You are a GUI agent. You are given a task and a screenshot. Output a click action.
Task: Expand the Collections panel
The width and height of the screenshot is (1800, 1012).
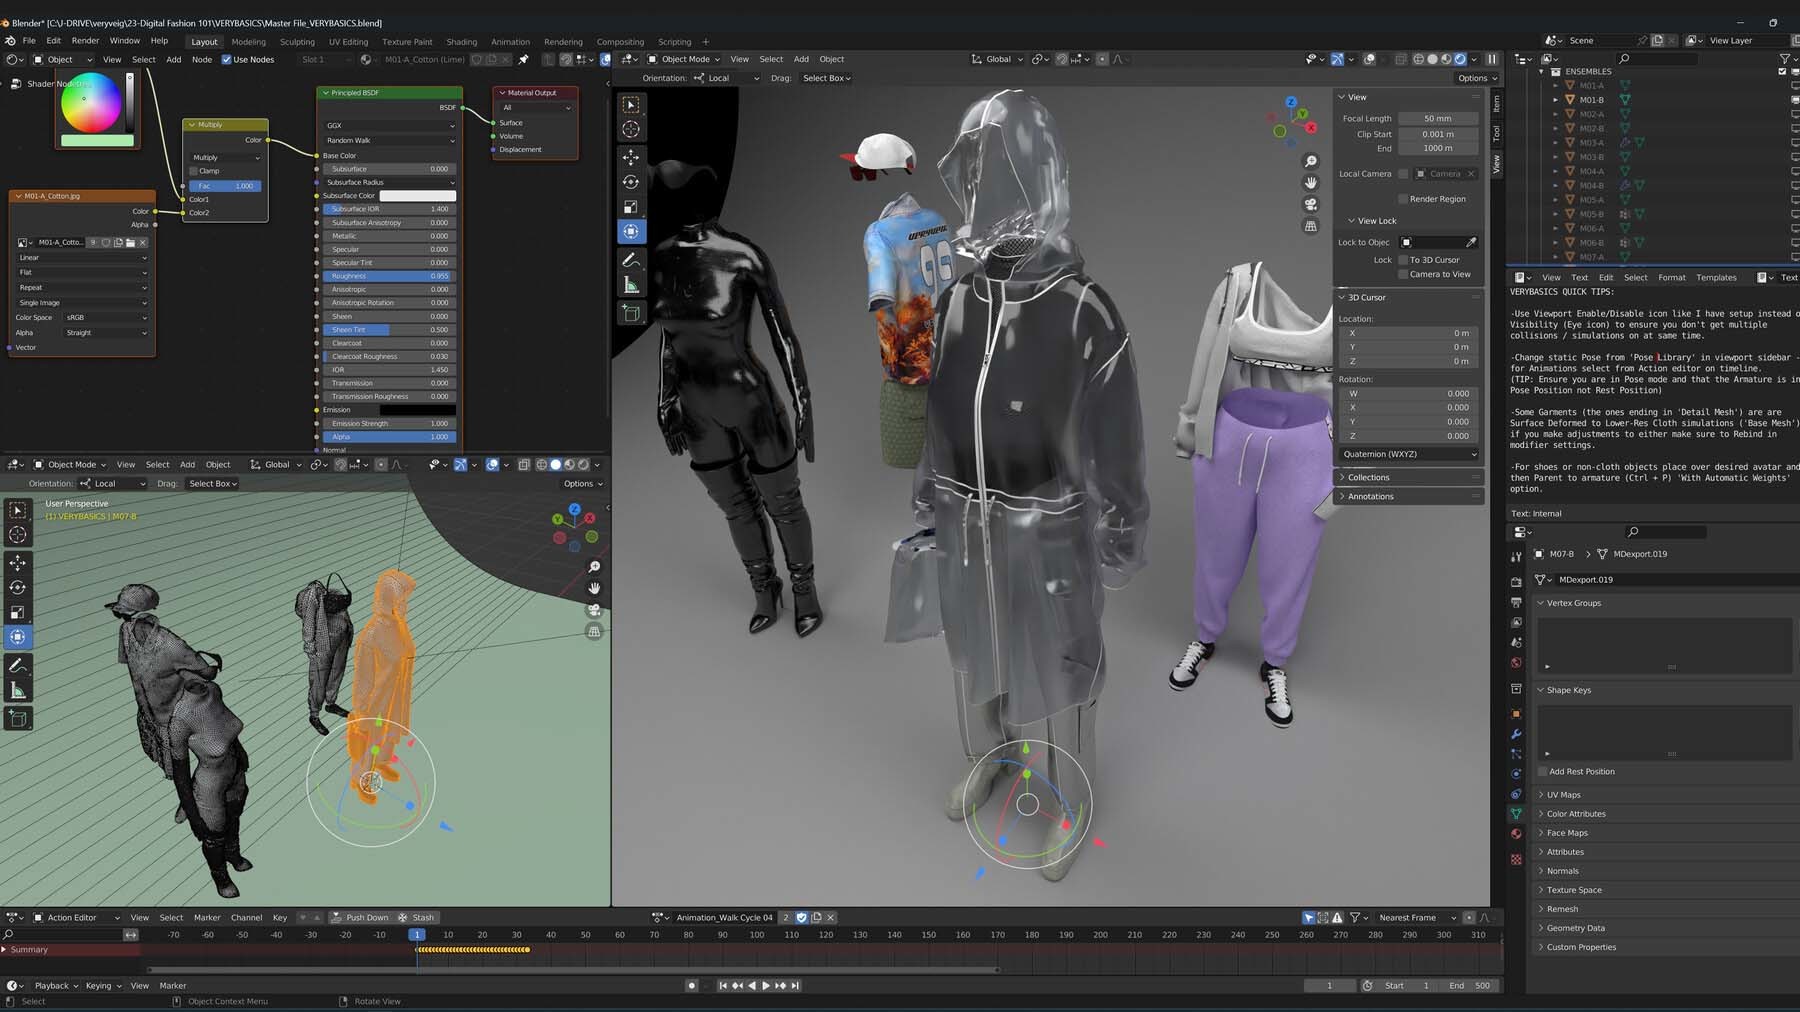pos(1368,477)
